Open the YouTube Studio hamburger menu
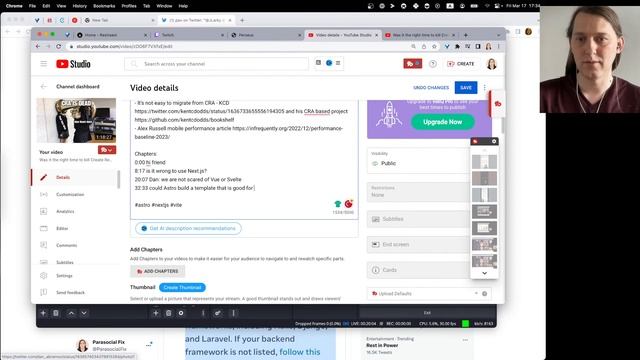Screen dimensions: 640x360 (x=44, y=64)
